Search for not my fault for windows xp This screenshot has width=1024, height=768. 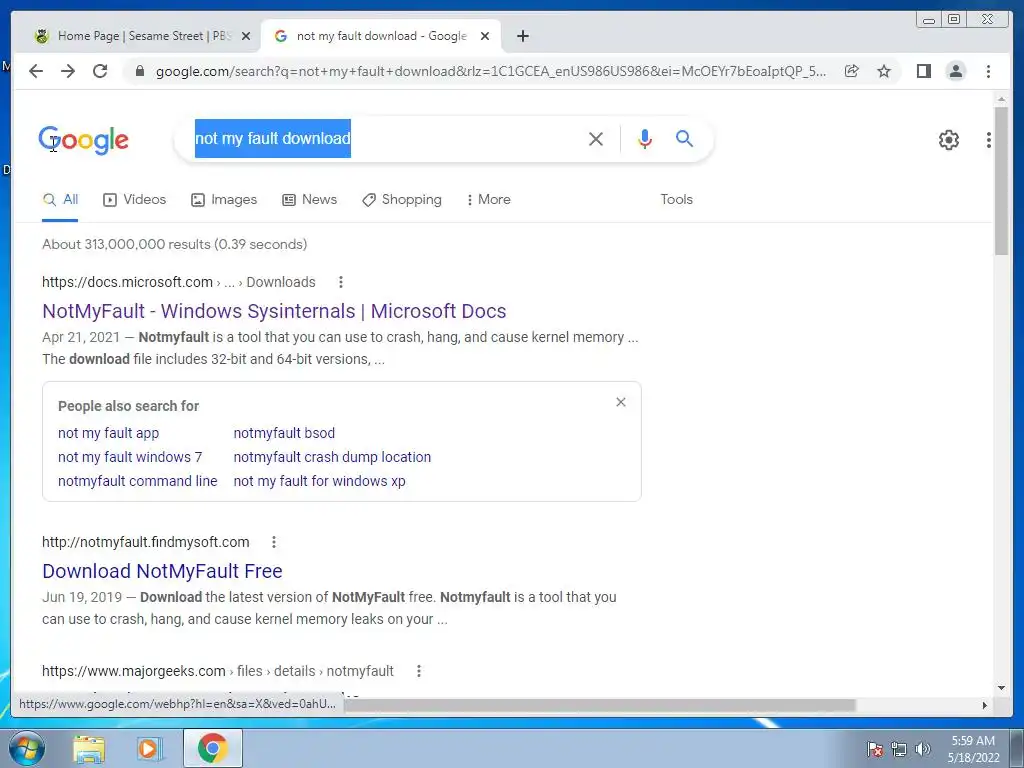[x=319, y=481]
